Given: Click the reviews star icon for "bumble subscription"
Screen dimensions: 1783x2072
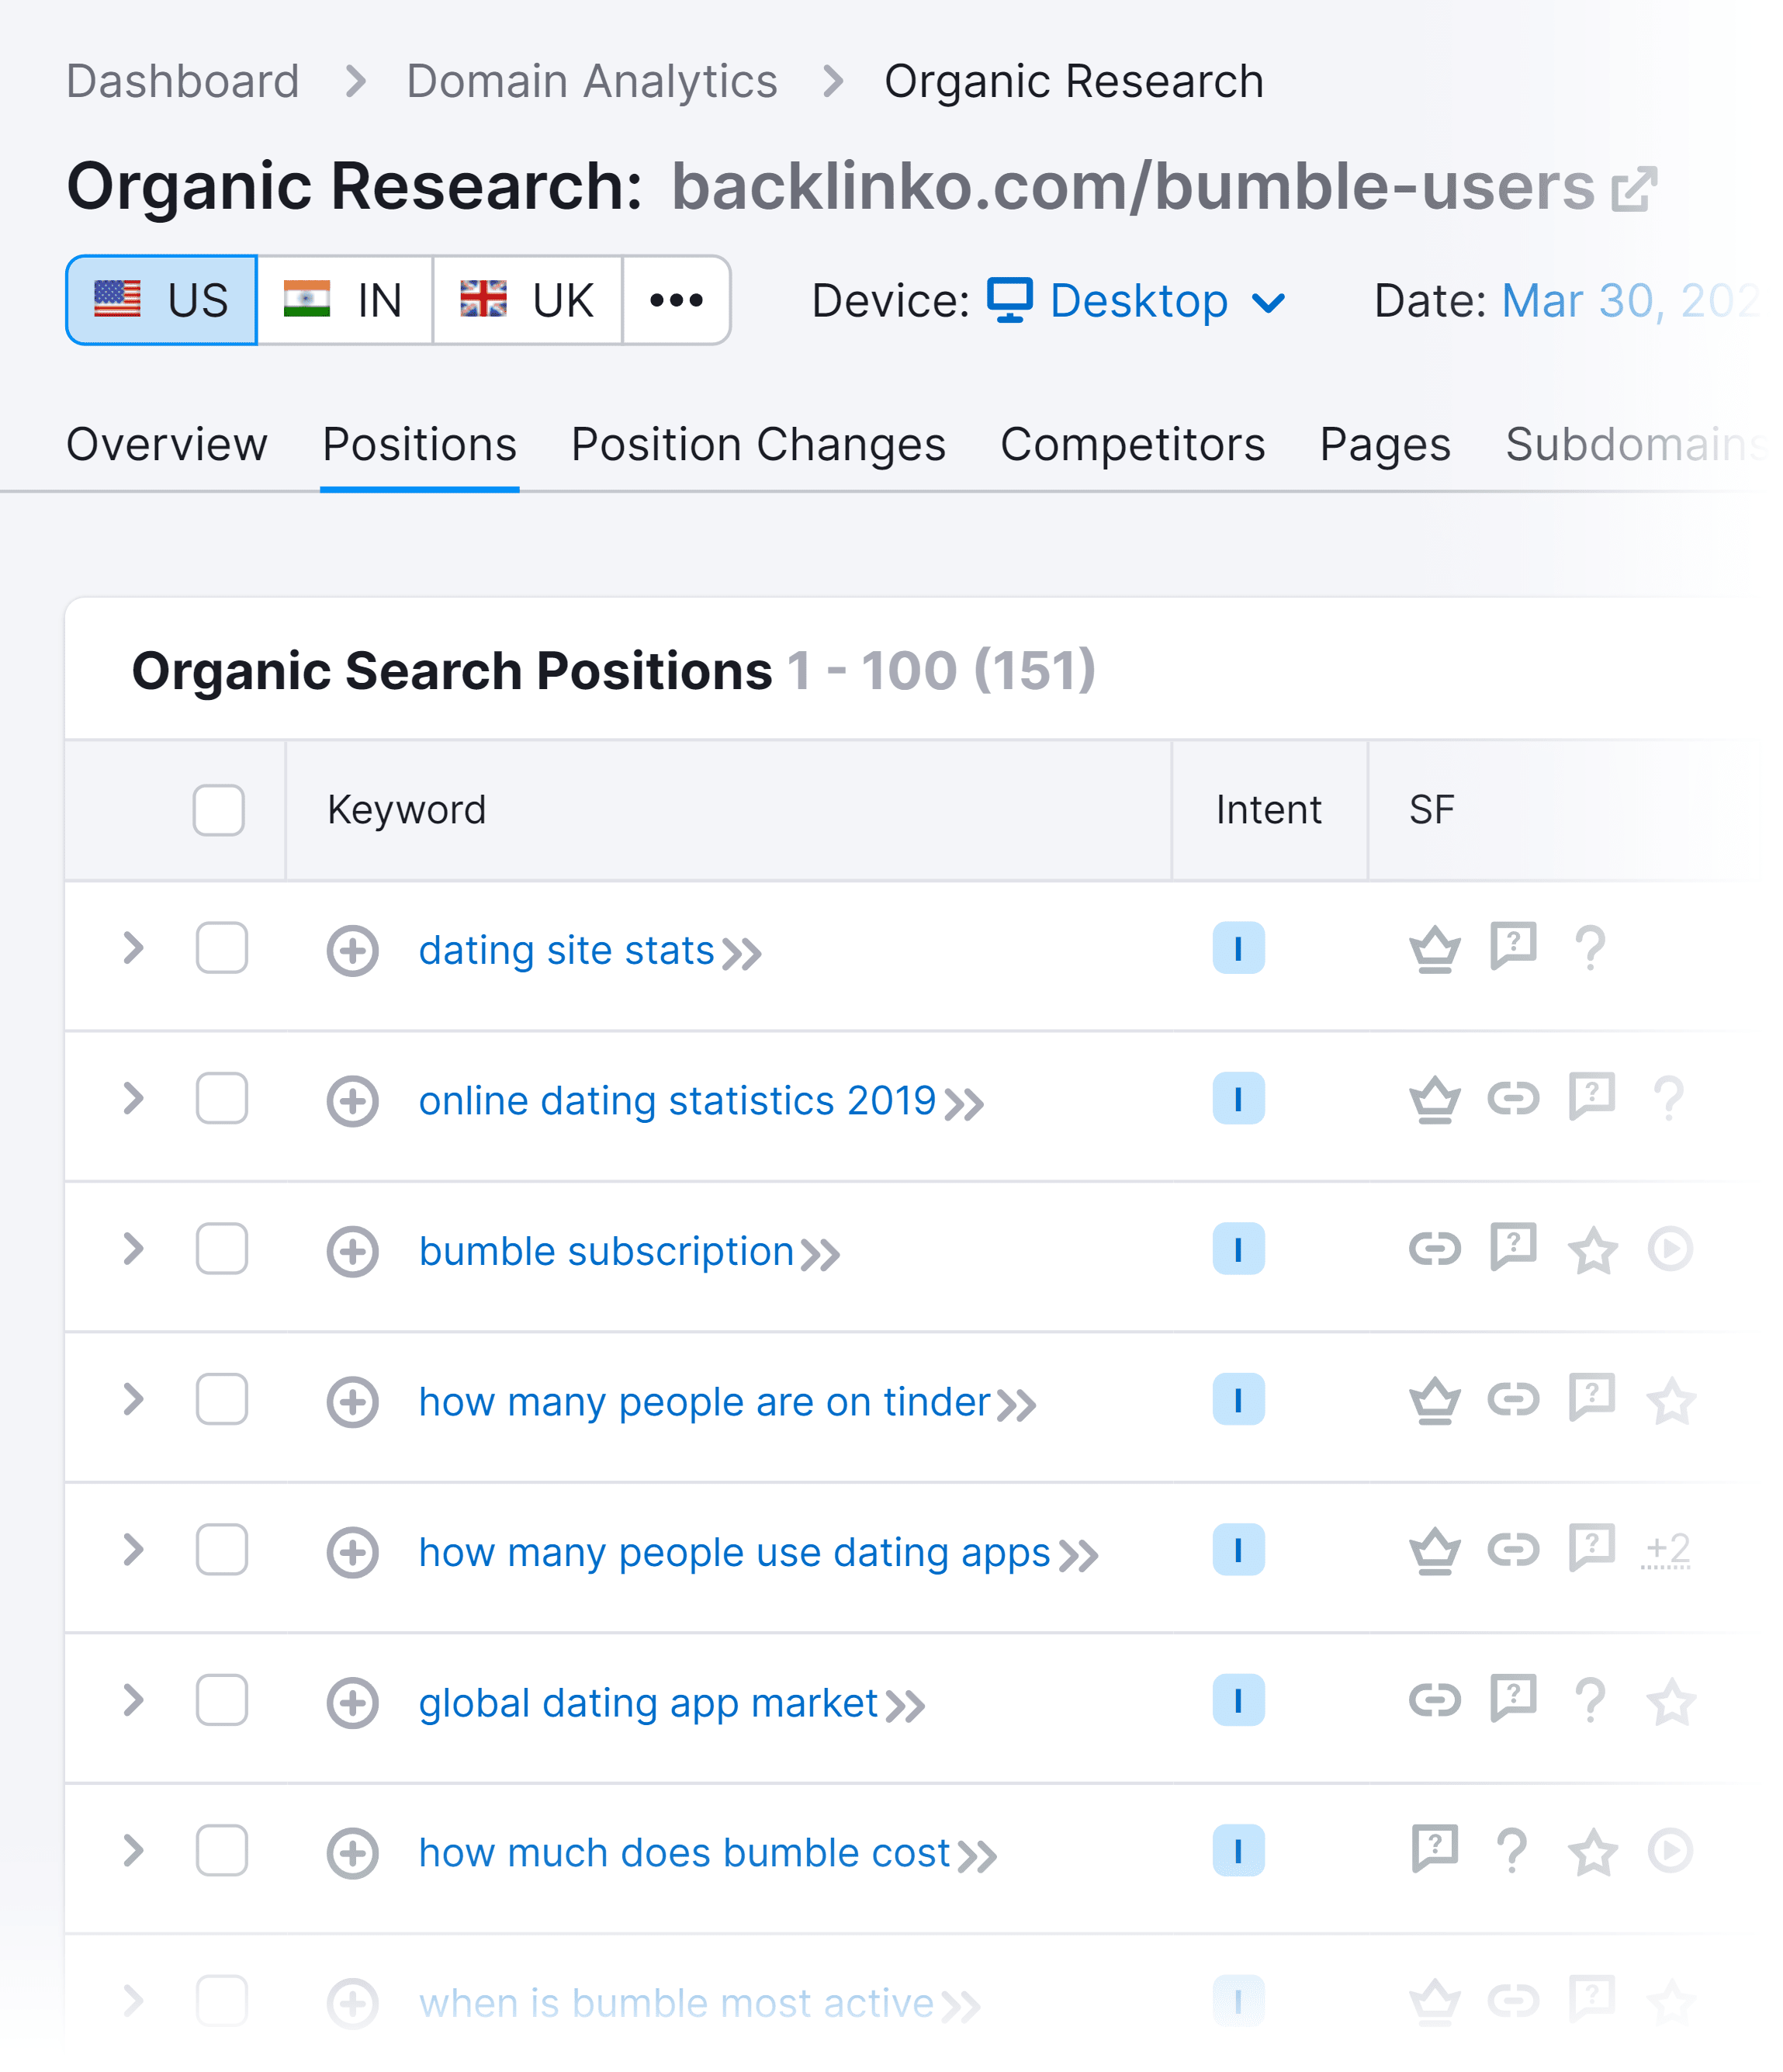Looking at the screenshot, I should coord(1593,1249).
